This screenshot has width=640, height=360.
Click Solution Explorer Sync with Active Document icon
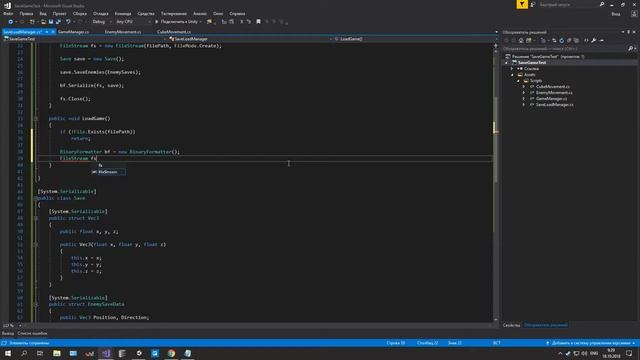[x=554, y=40]
